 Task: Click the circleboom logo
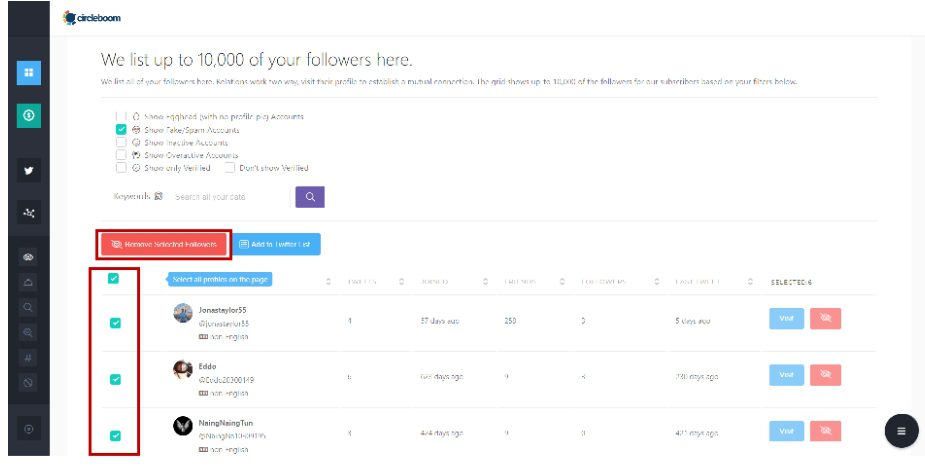click(92, 18)
